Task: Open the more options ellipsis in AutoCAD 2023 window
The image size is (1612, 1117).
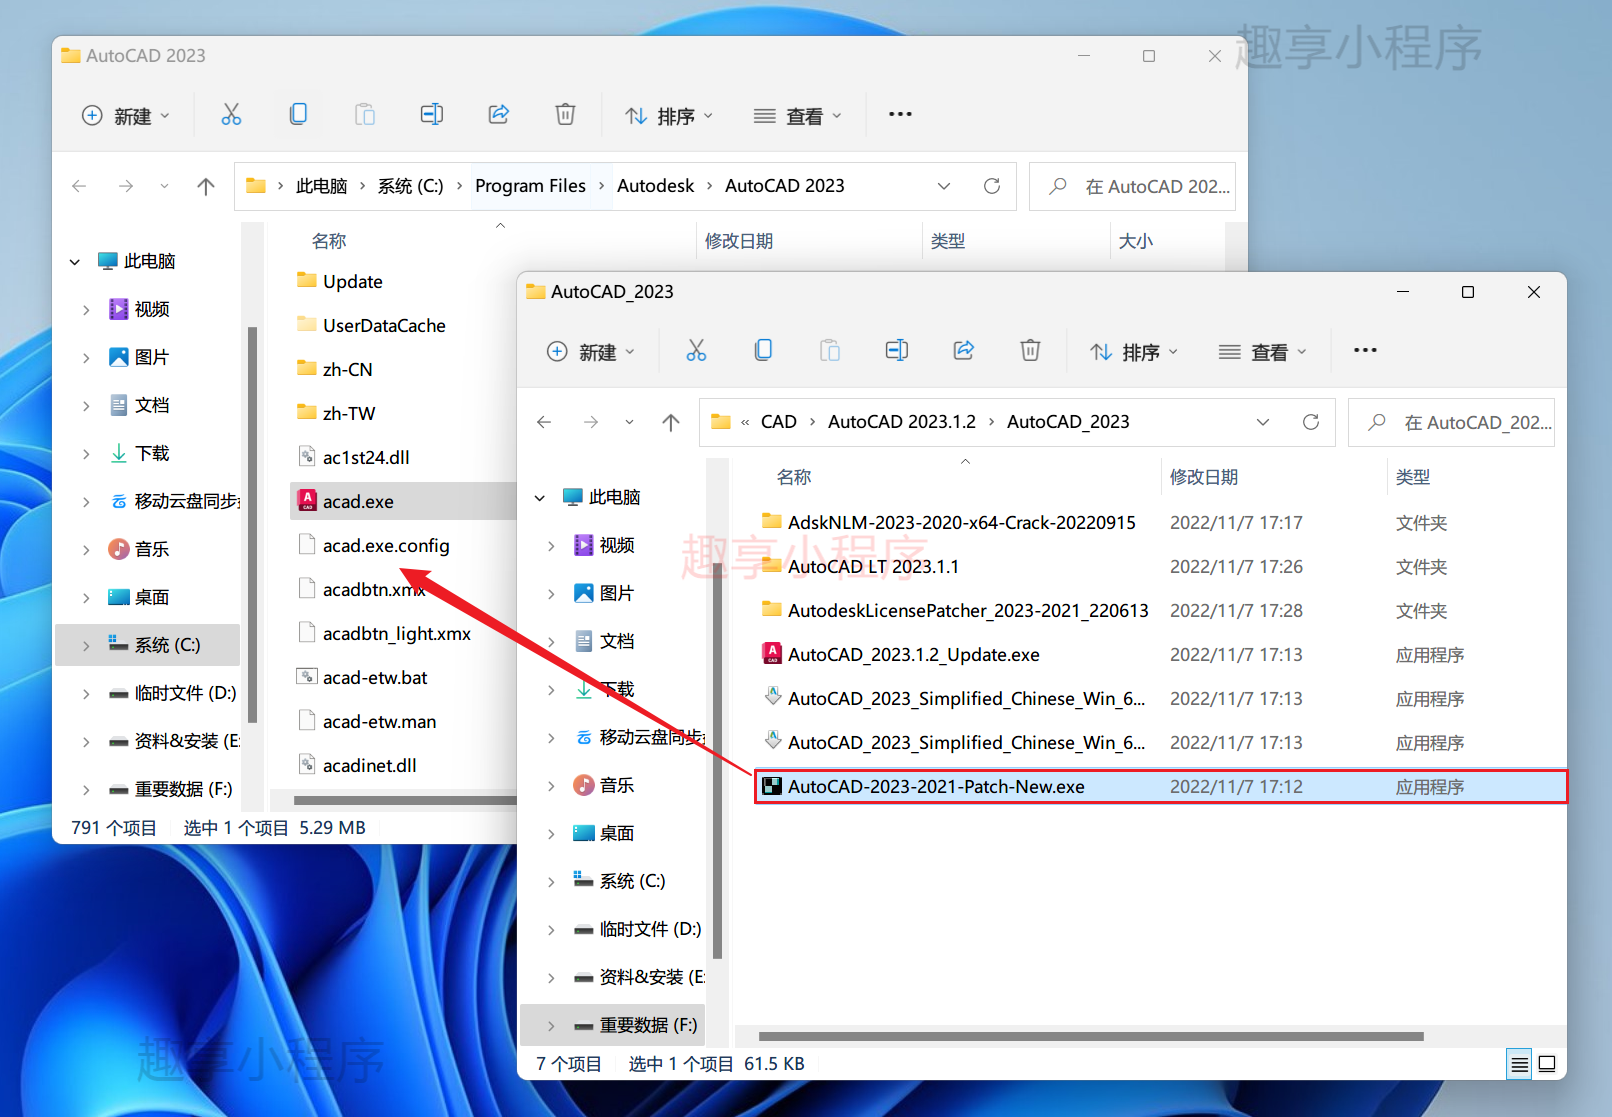Action: click(x=900, y=115)
